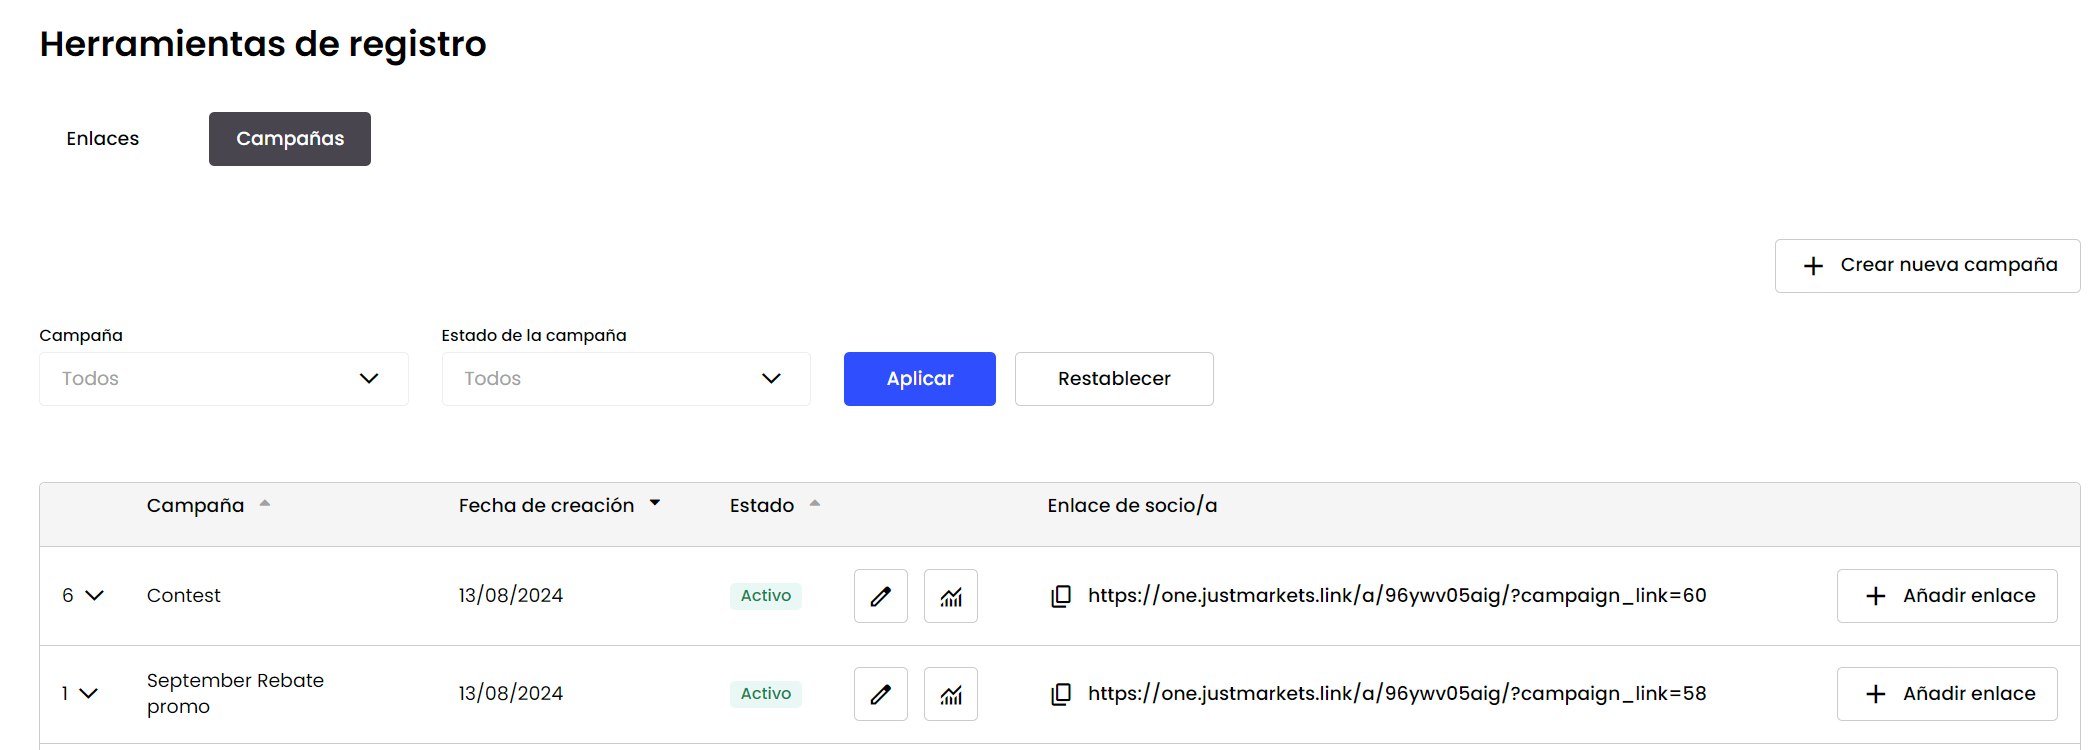
Task: Select the Campañas tab
Action: pos(290,139)
